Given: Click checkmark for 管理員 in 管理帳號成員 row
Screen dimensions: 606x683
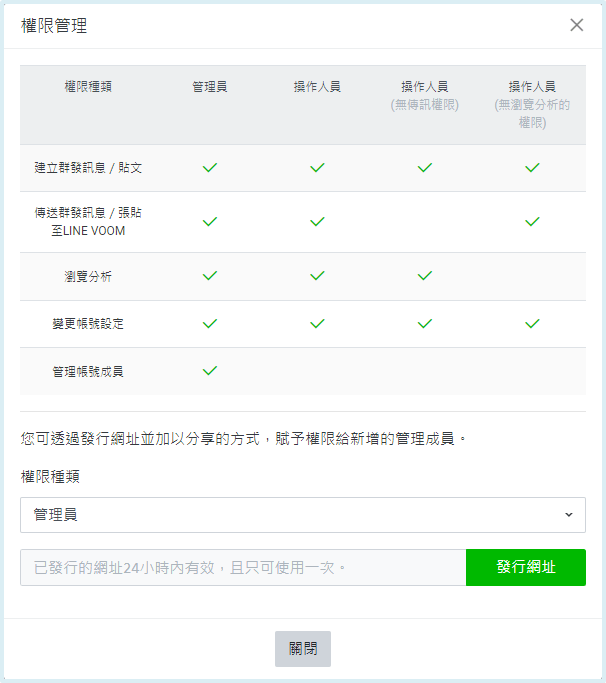Looking at the screenshot, I should click(210, 371).
